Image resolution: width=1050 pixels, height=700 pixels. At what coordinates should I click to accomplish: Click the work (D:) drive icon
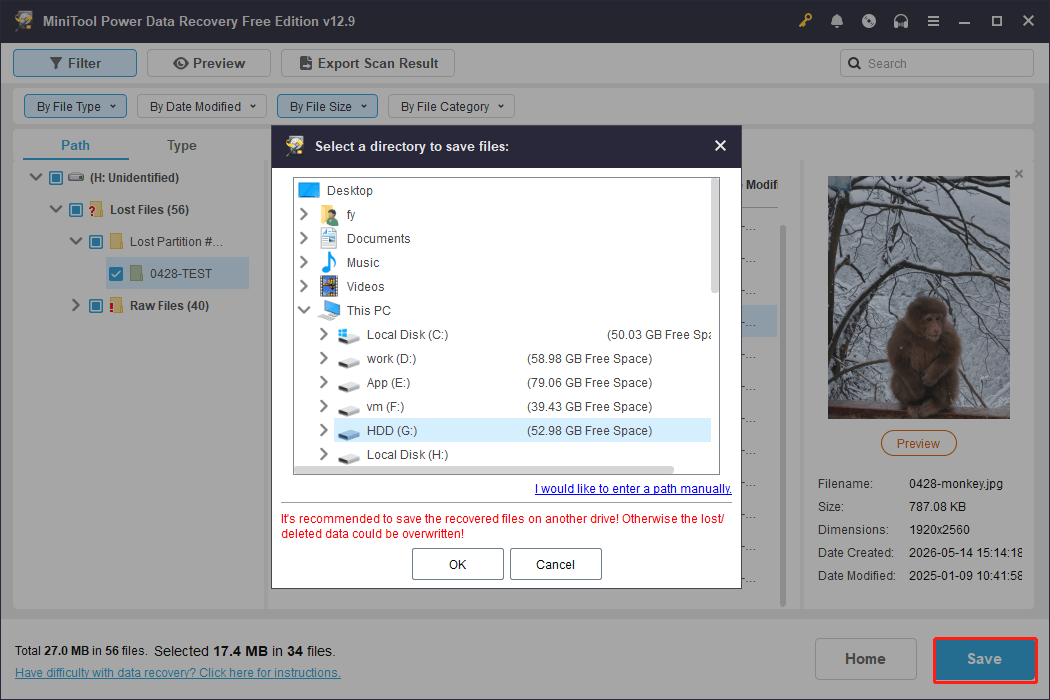click(x=349, y=361)
